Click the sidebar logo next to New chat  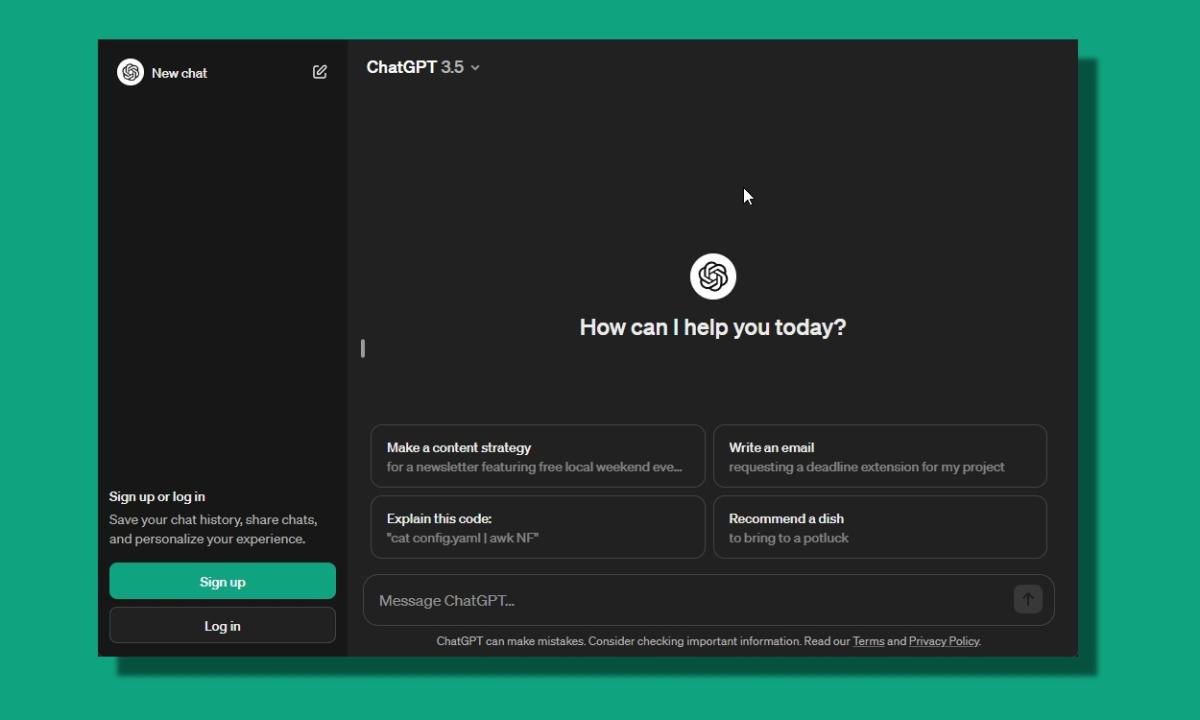pos(130,72)
